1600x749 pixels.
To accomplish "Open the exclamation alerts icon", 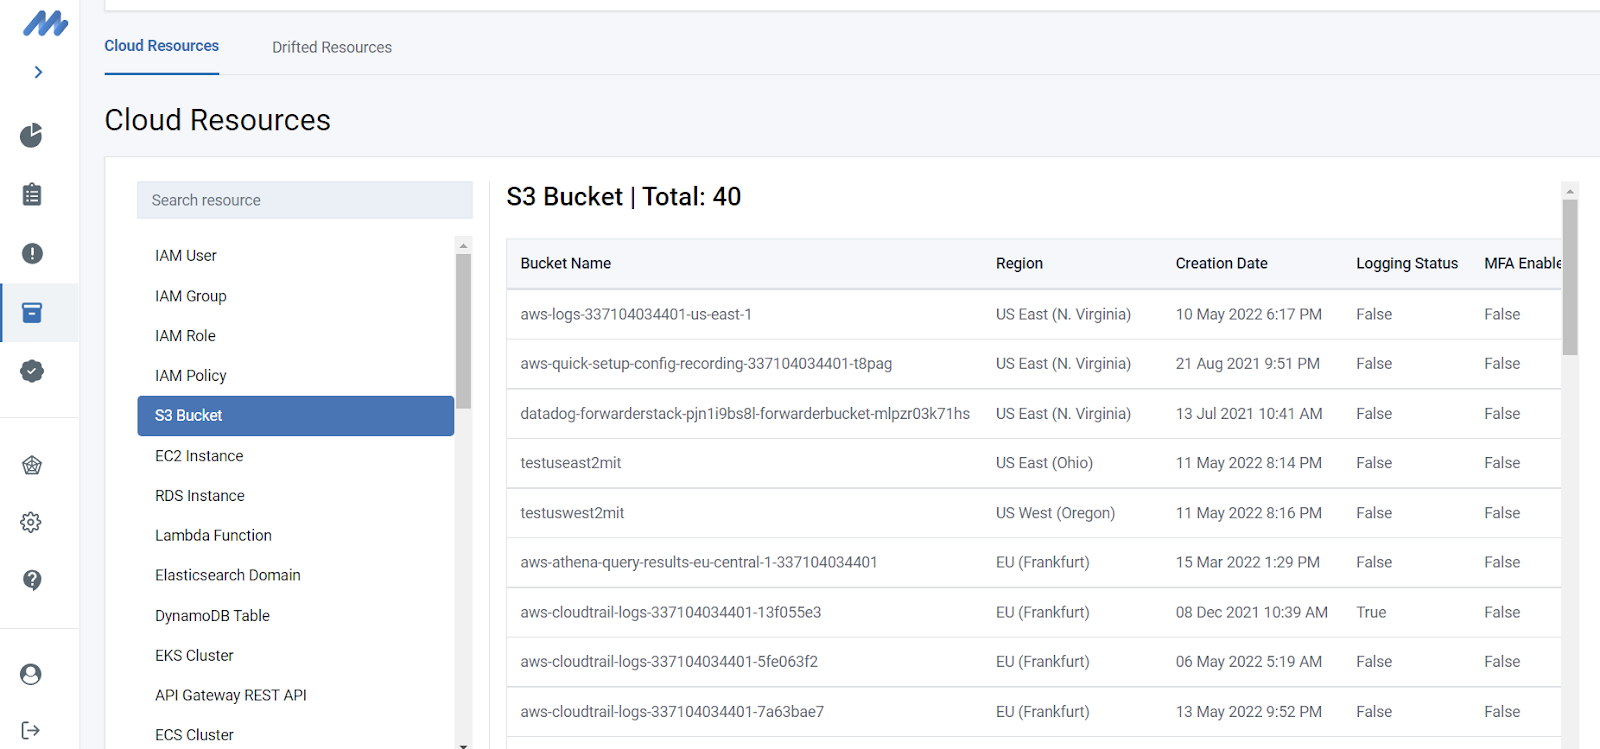I will [32, 253].
